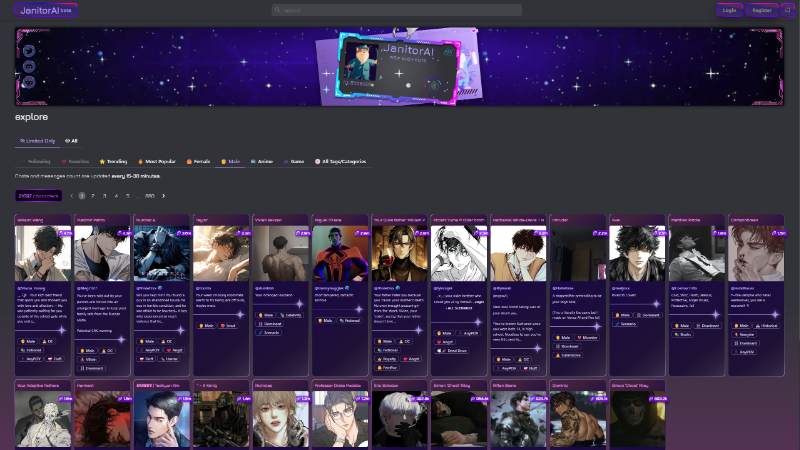Click the magnifier icon in the search bar
The image size is (800, 450).
tap(278, 10)
